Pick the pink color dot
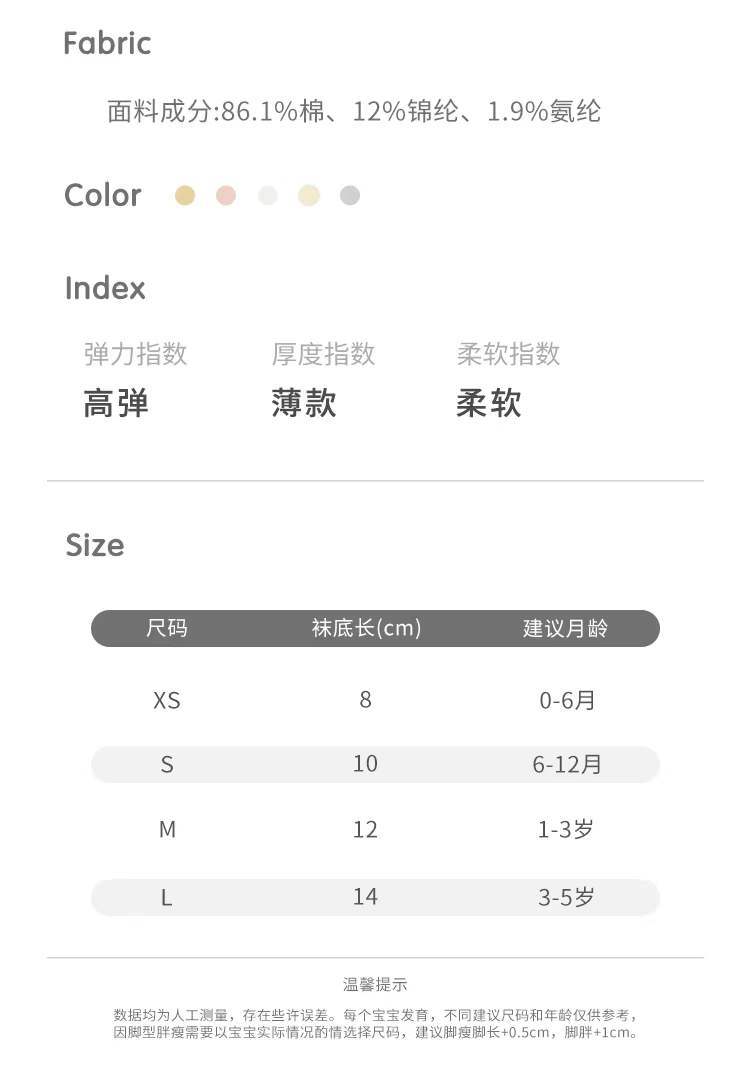 [x=226, y=195]
